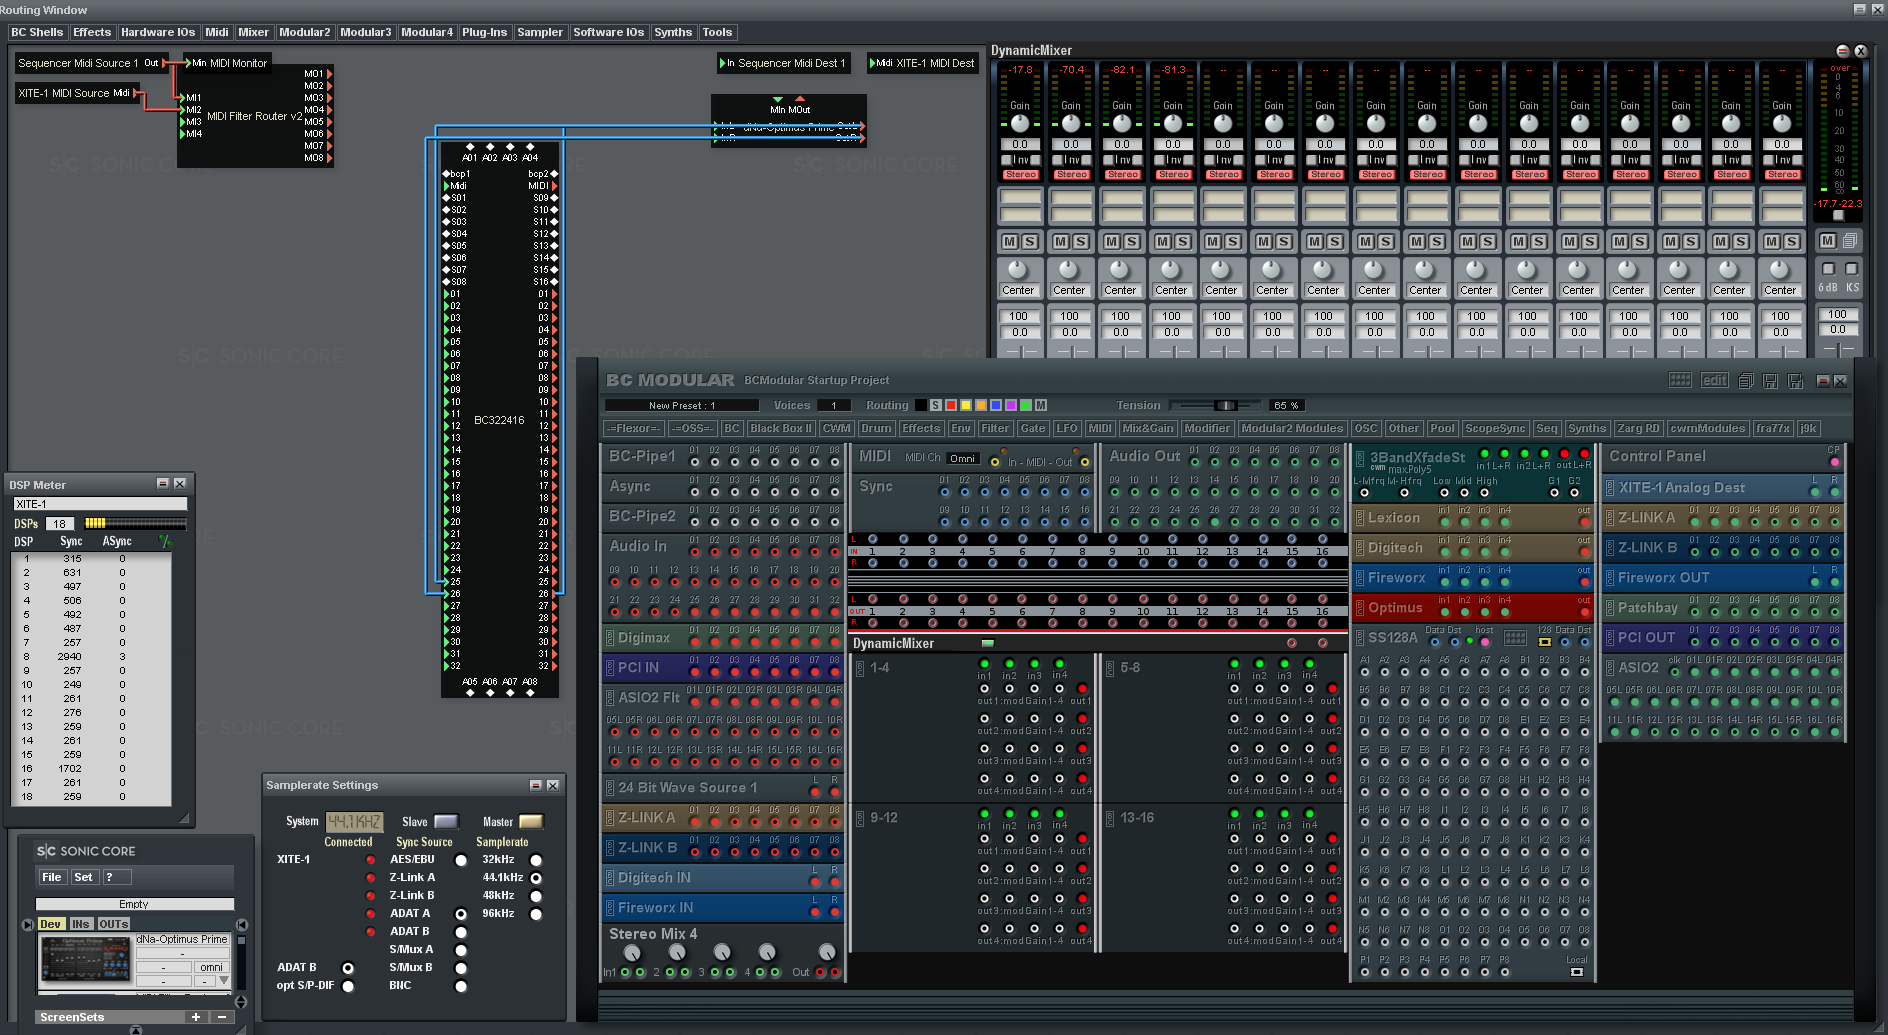1888x1035 pixels.
Task: Click the Sonic Core logo
Action: click(x=86, y=851)
